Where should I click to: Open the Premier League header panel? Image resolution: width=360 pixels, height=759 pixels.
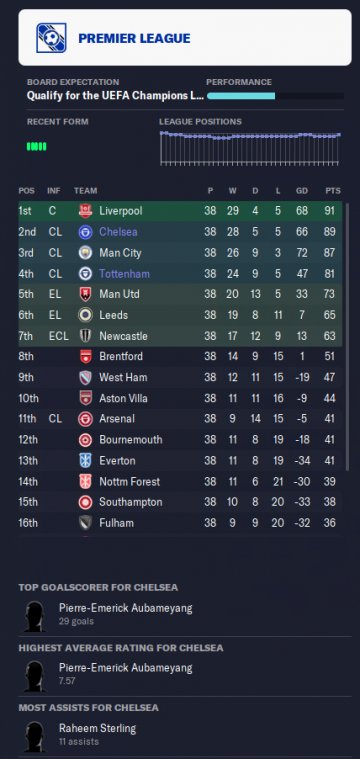[x=185, y=37]
